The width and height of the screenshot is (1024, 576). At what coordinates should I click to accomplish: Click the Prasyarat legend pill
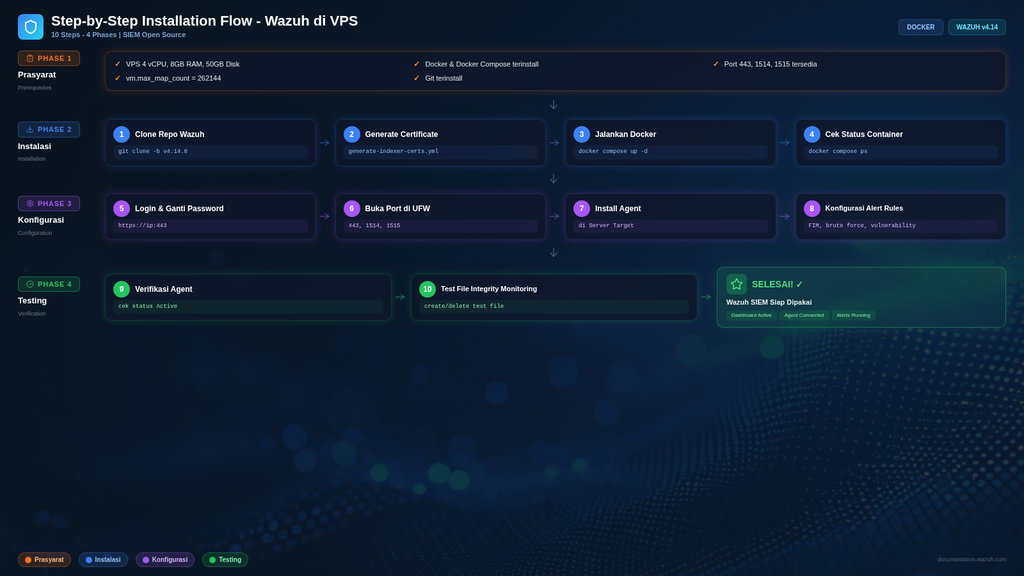click(x=44, y=560)
